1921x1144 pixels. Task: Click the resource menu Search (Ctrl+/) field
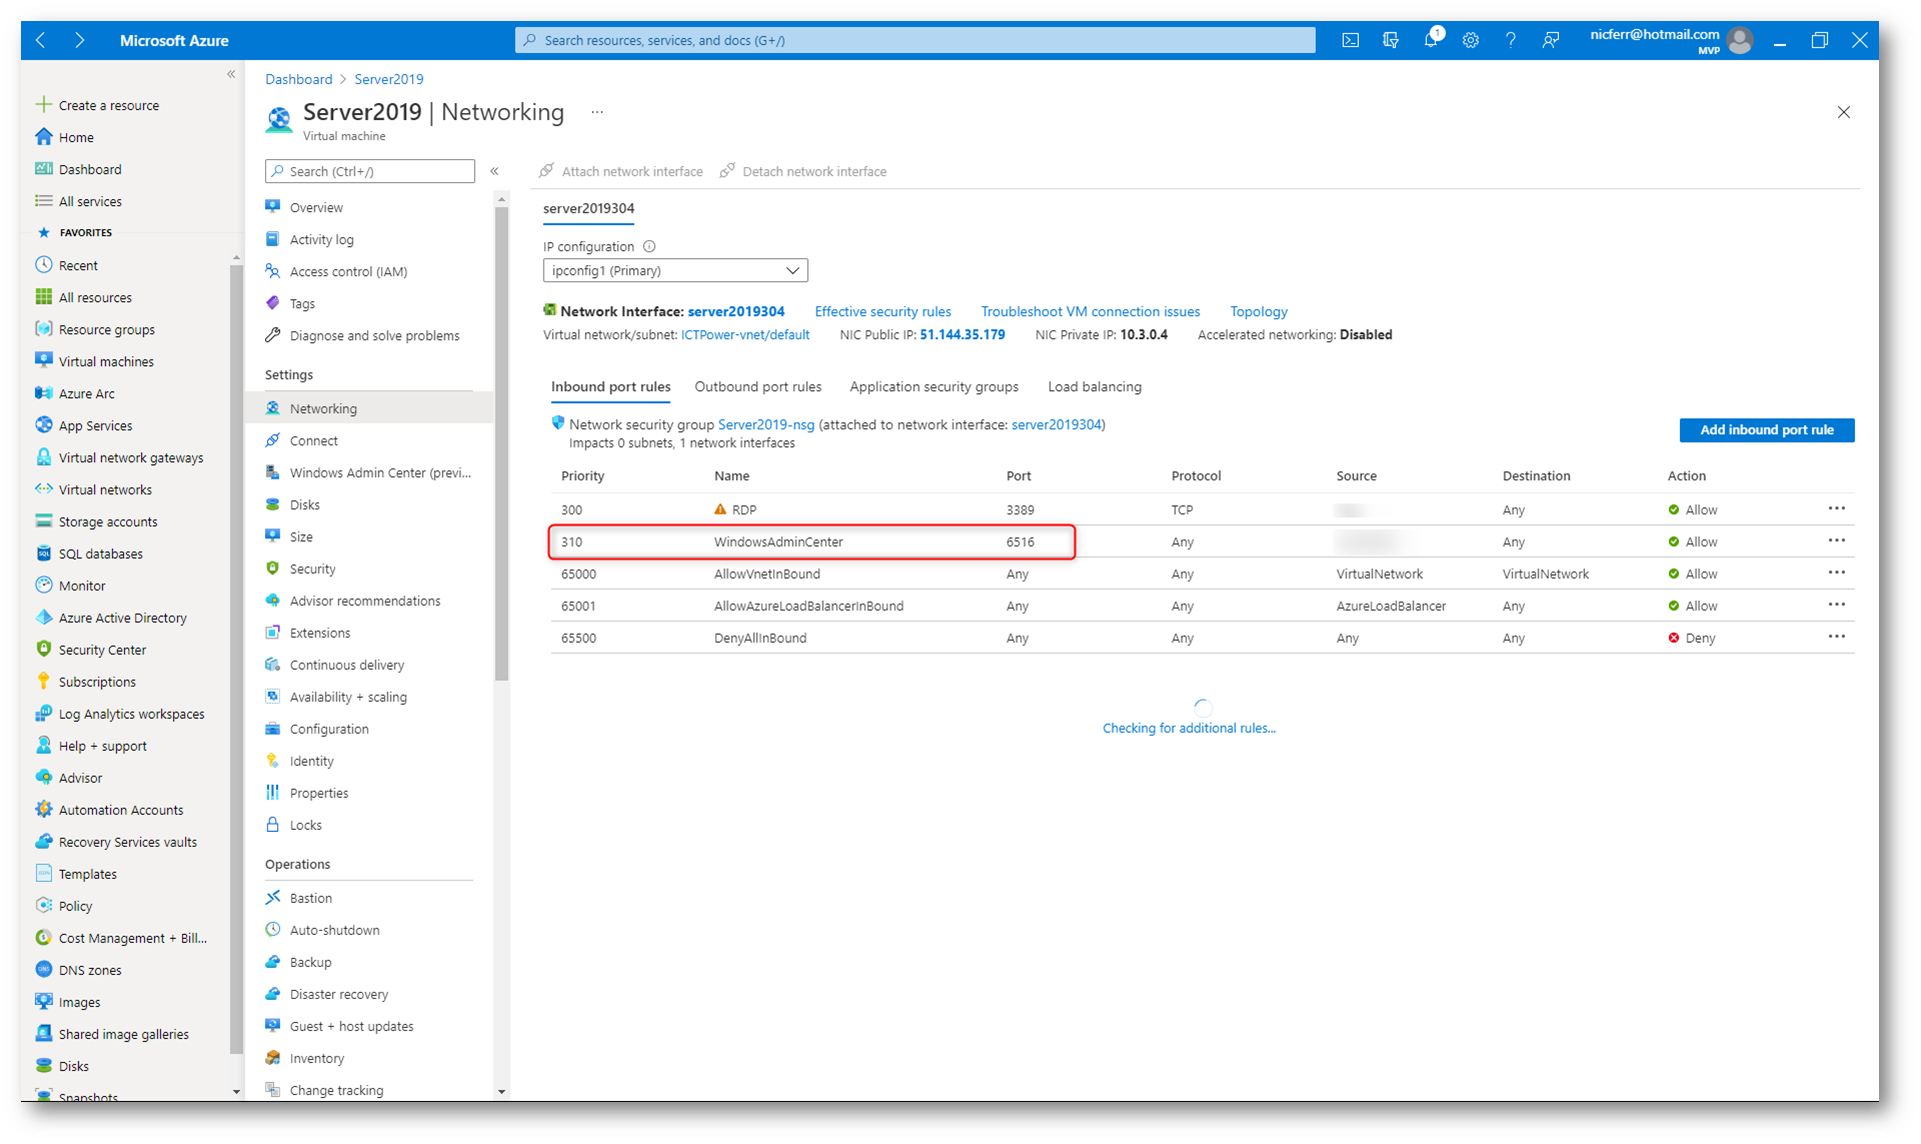(370, 171)
